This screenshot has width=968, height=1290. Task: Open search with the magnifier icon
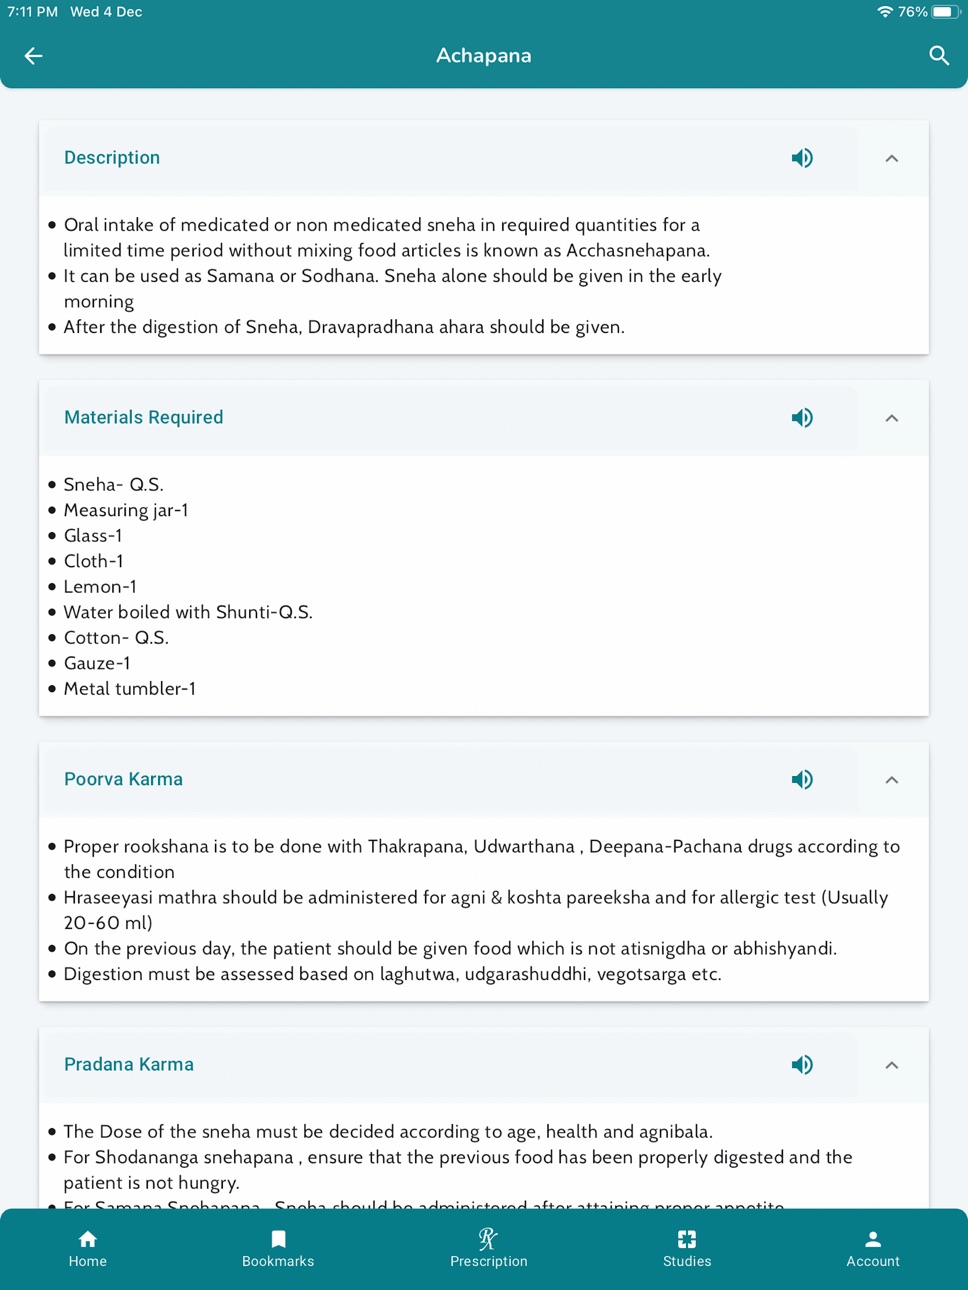click(x=938, y=56)
